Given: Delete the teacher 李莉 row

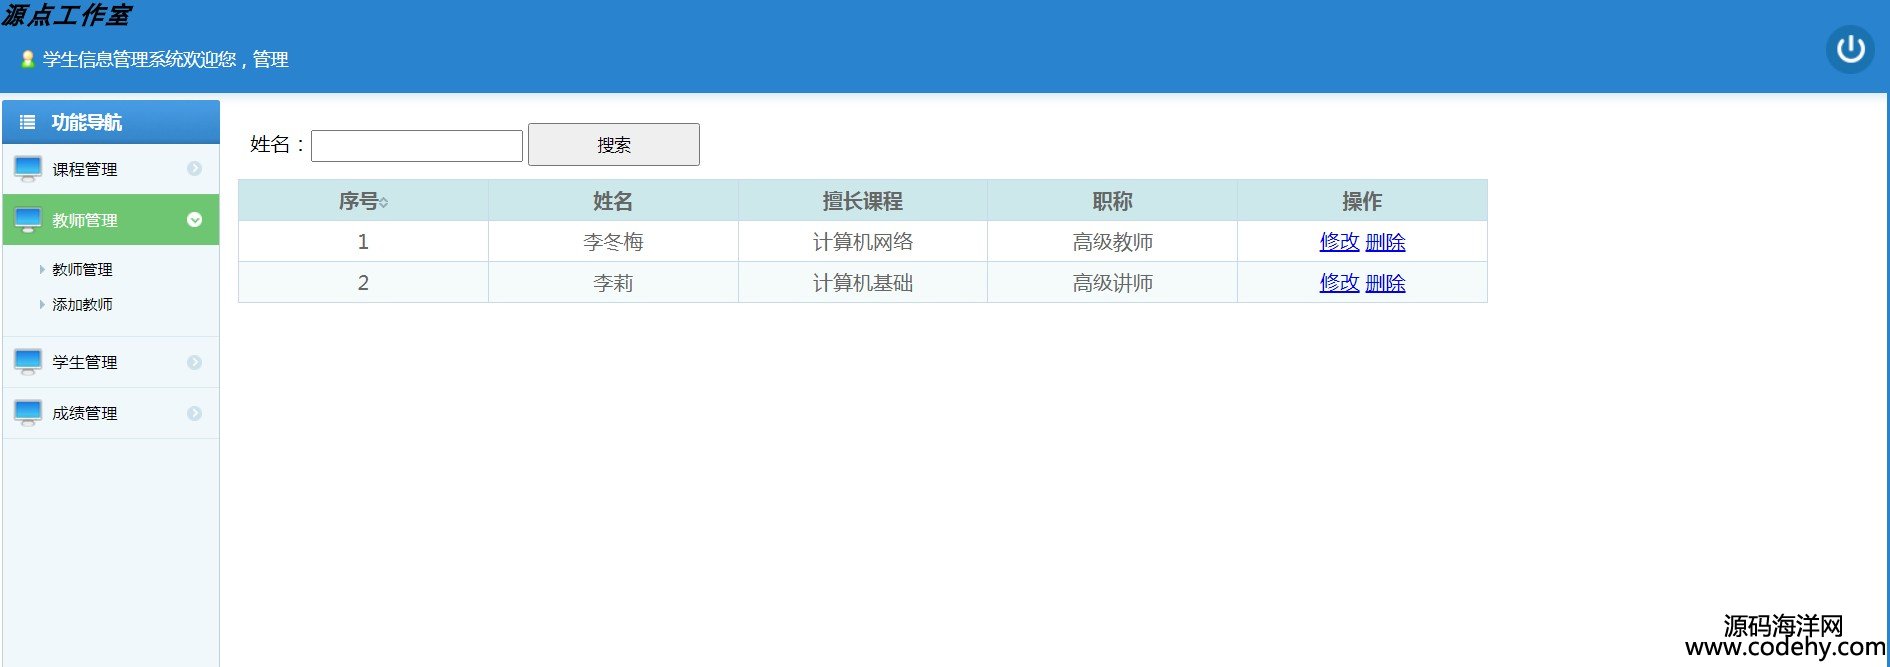Looking at the screenshot, I should coord(1385,283).
